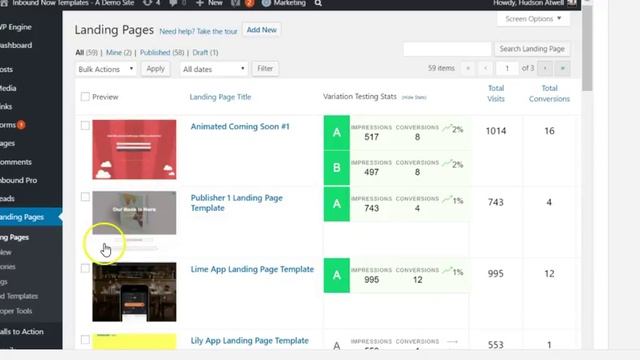Image resolution: width=640 pixels, height=360 pixels.
Task: Open the Need help? Take the tour link
Action: coord(198,31)
